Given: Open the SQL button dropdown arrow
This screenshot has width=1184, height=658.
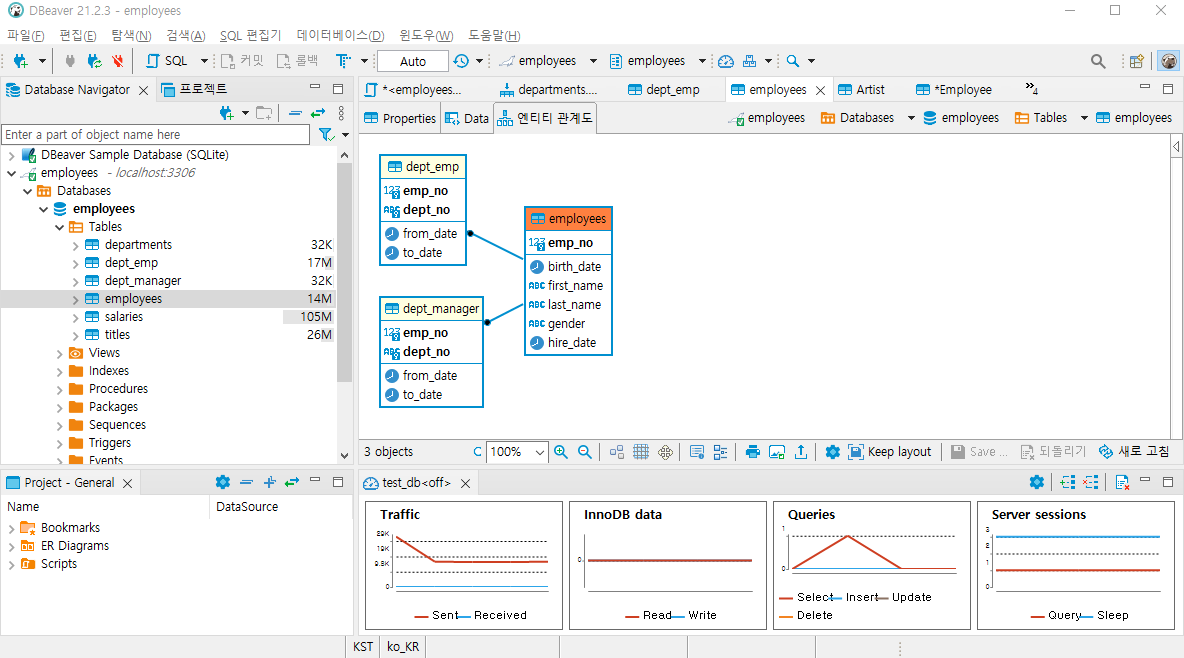Looking at the screenshot, I should (204, 61).
